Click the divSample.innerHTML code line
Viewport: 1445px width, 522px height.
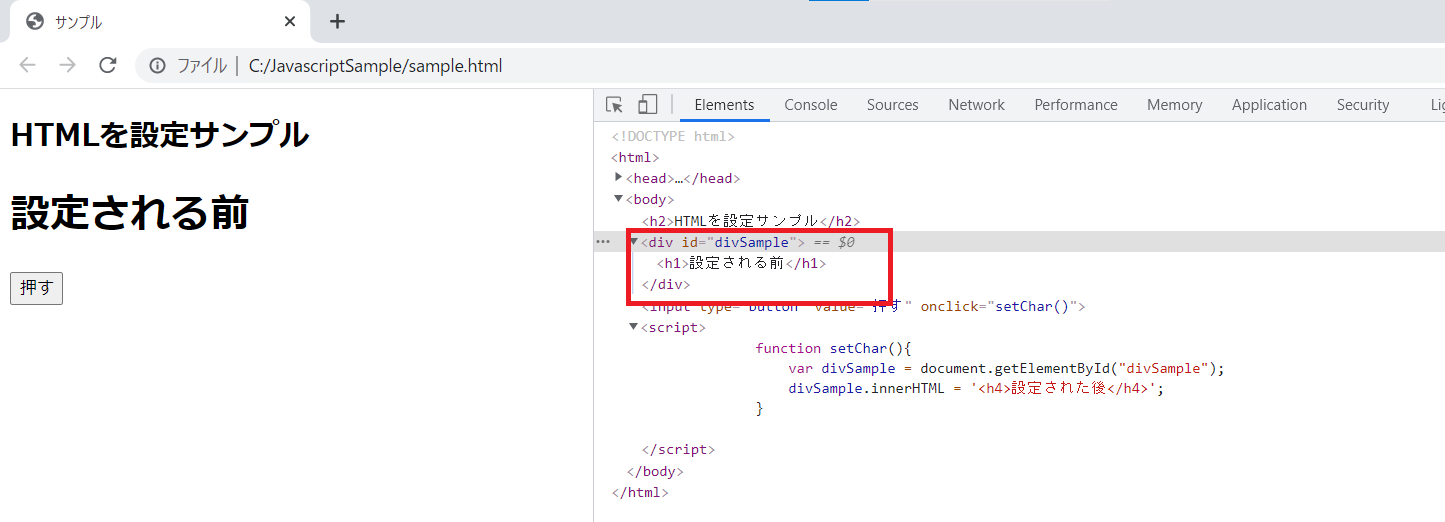(x=977, y=389)
